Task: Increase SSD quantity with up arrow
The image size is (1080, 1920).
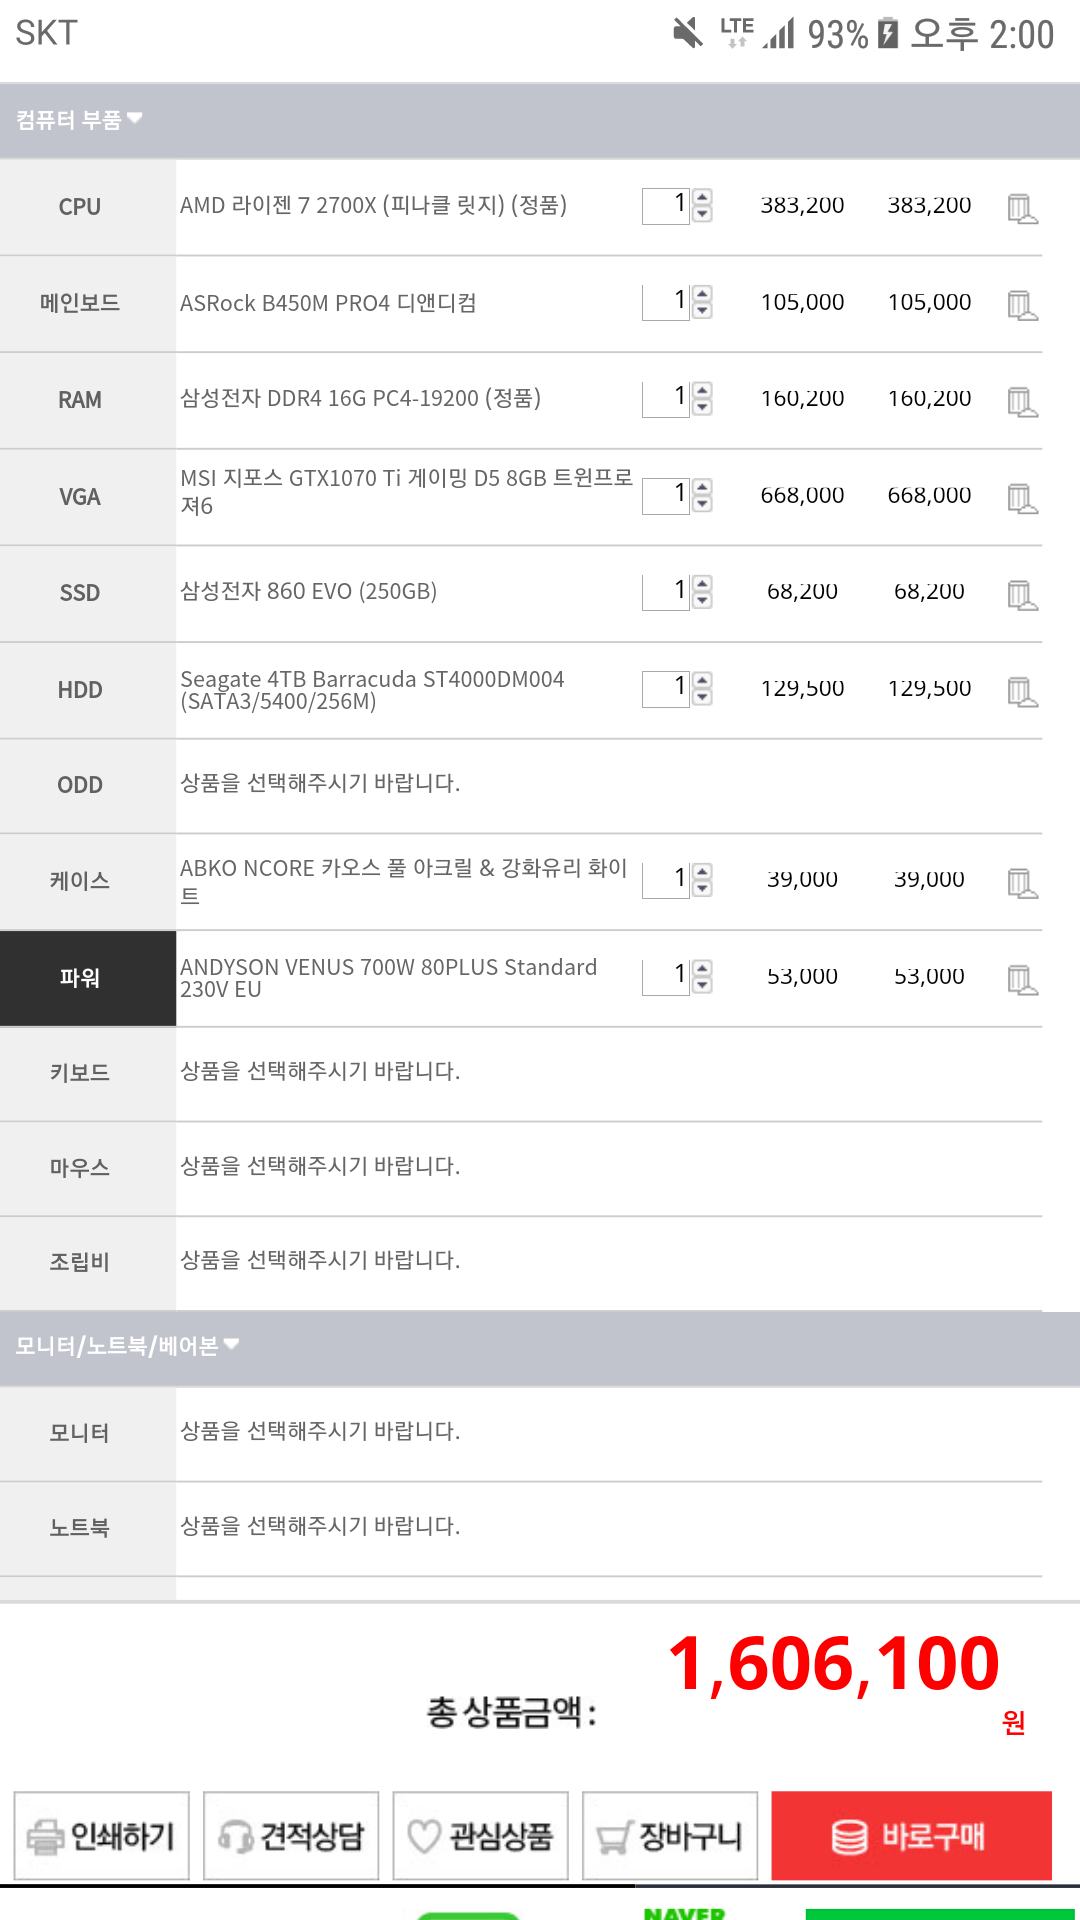Action: tap(703, 583)
